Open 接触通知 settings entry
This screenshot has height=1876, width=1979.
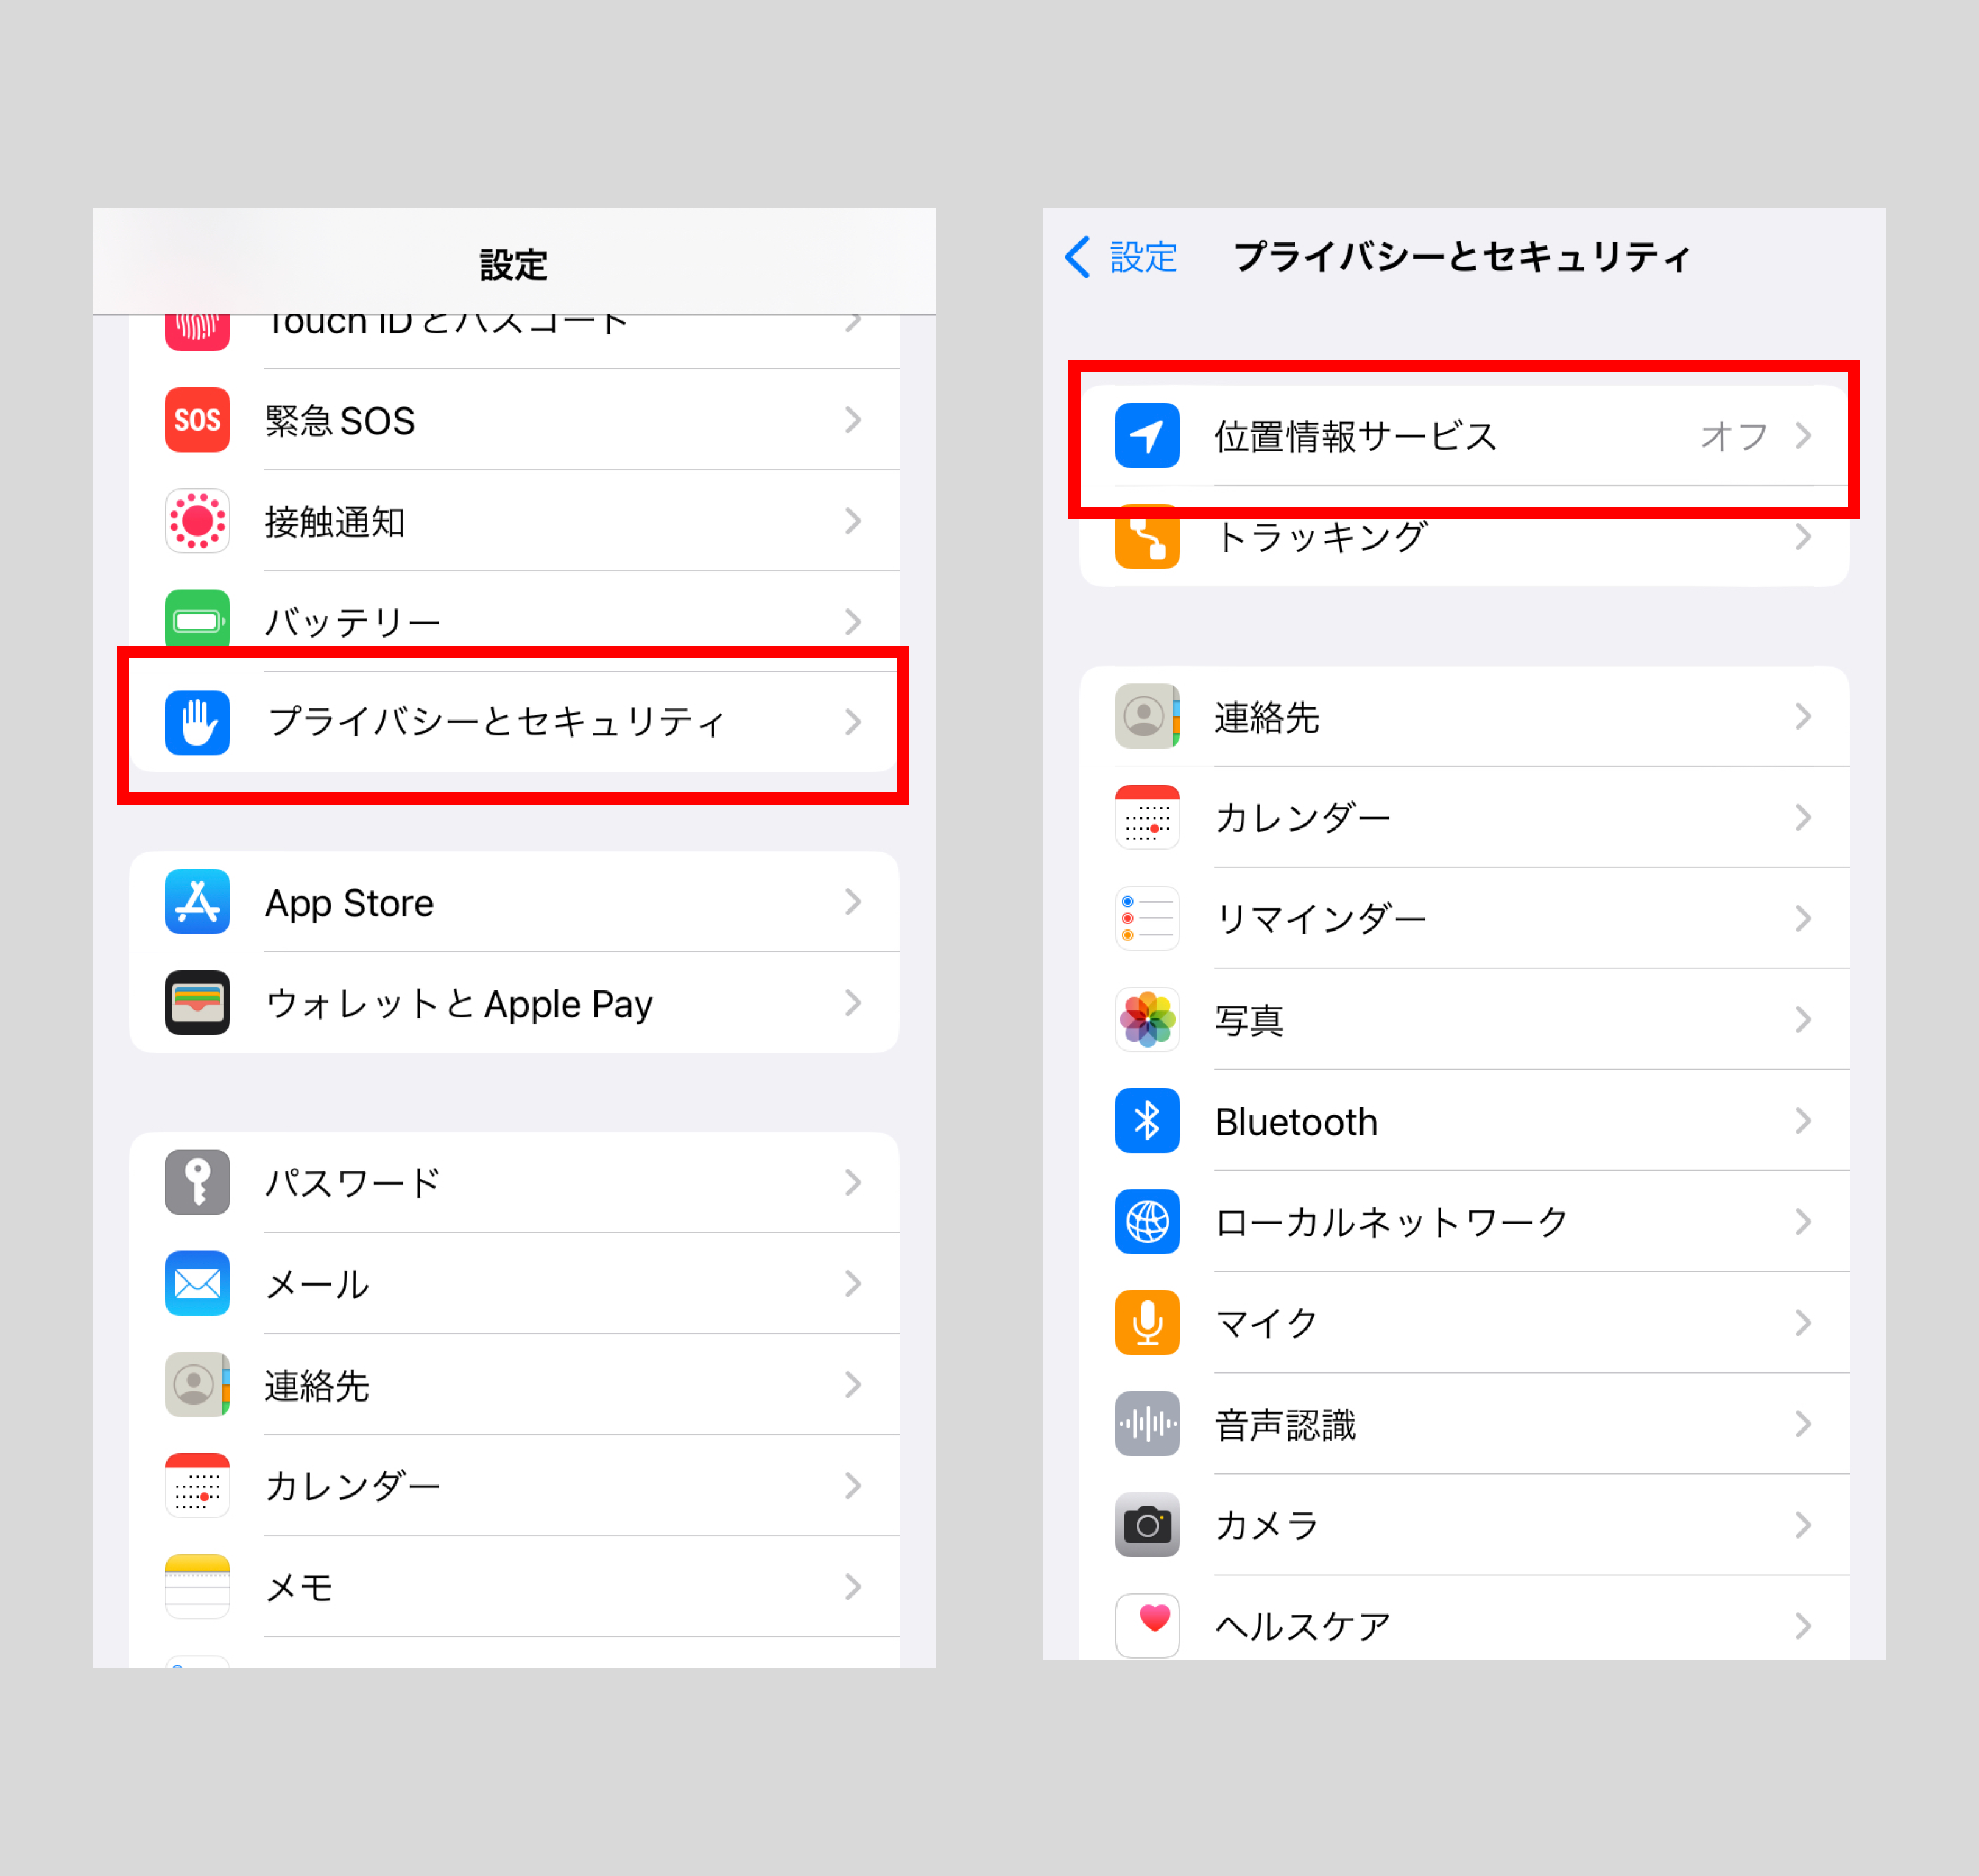click(514, 521)
